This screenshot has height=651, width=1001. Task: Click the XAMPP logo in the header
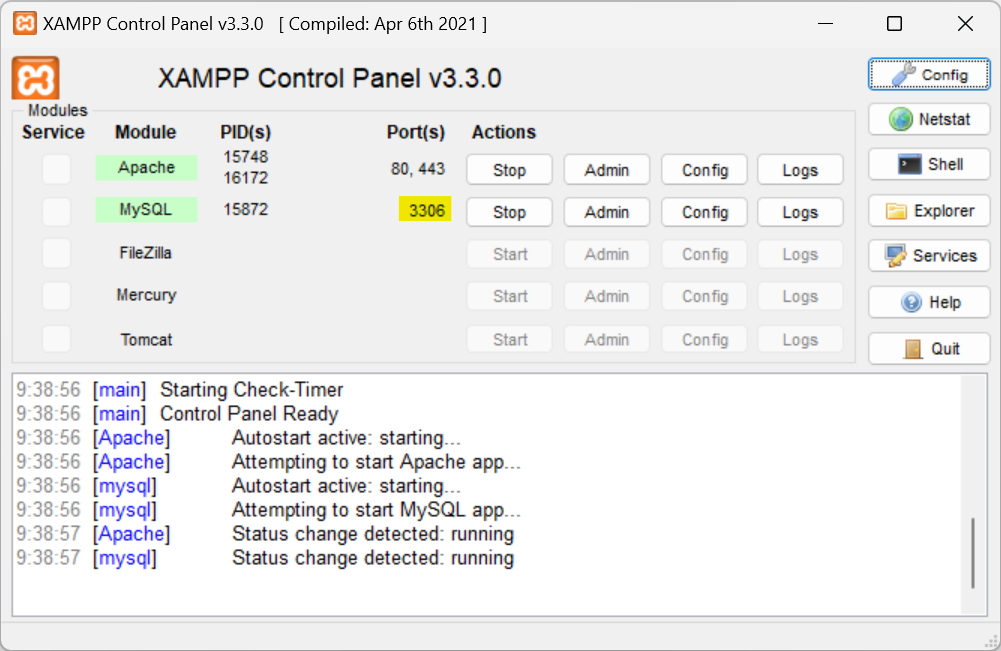pyautogui.click(x=35, y=78)
